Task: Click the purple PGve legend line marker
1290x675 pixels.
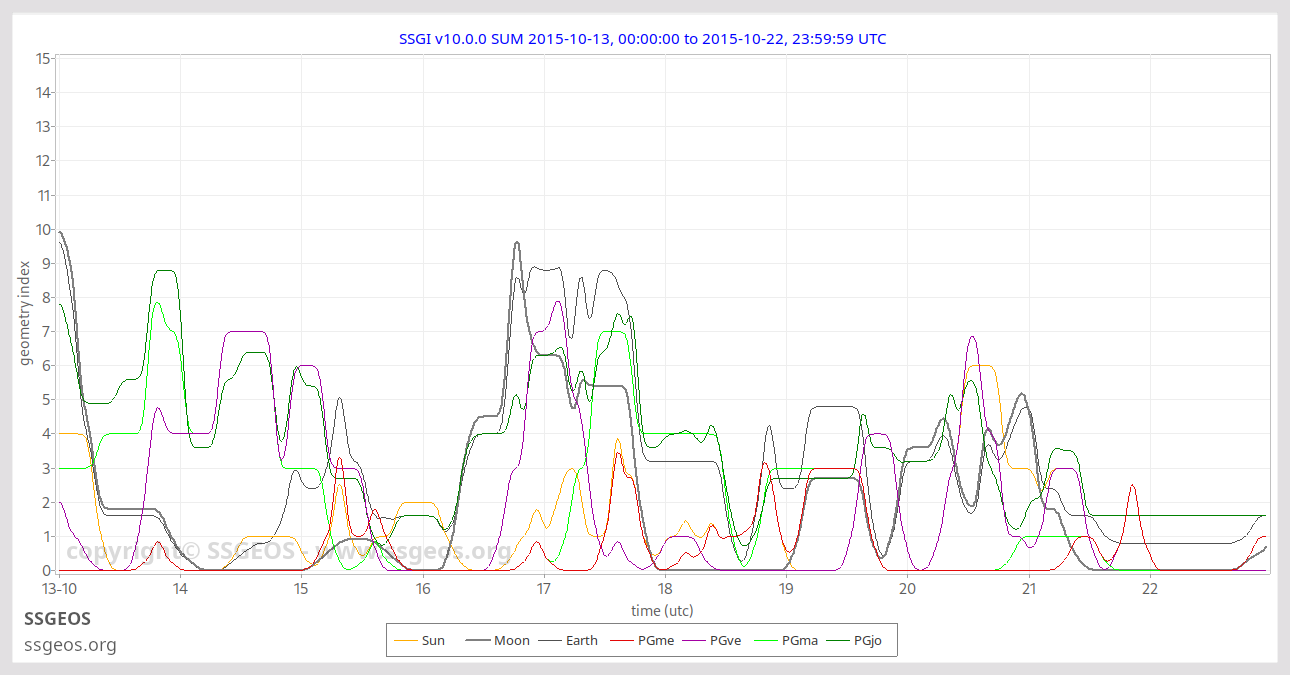Action: pyautogui.click(x=694, y=640)
